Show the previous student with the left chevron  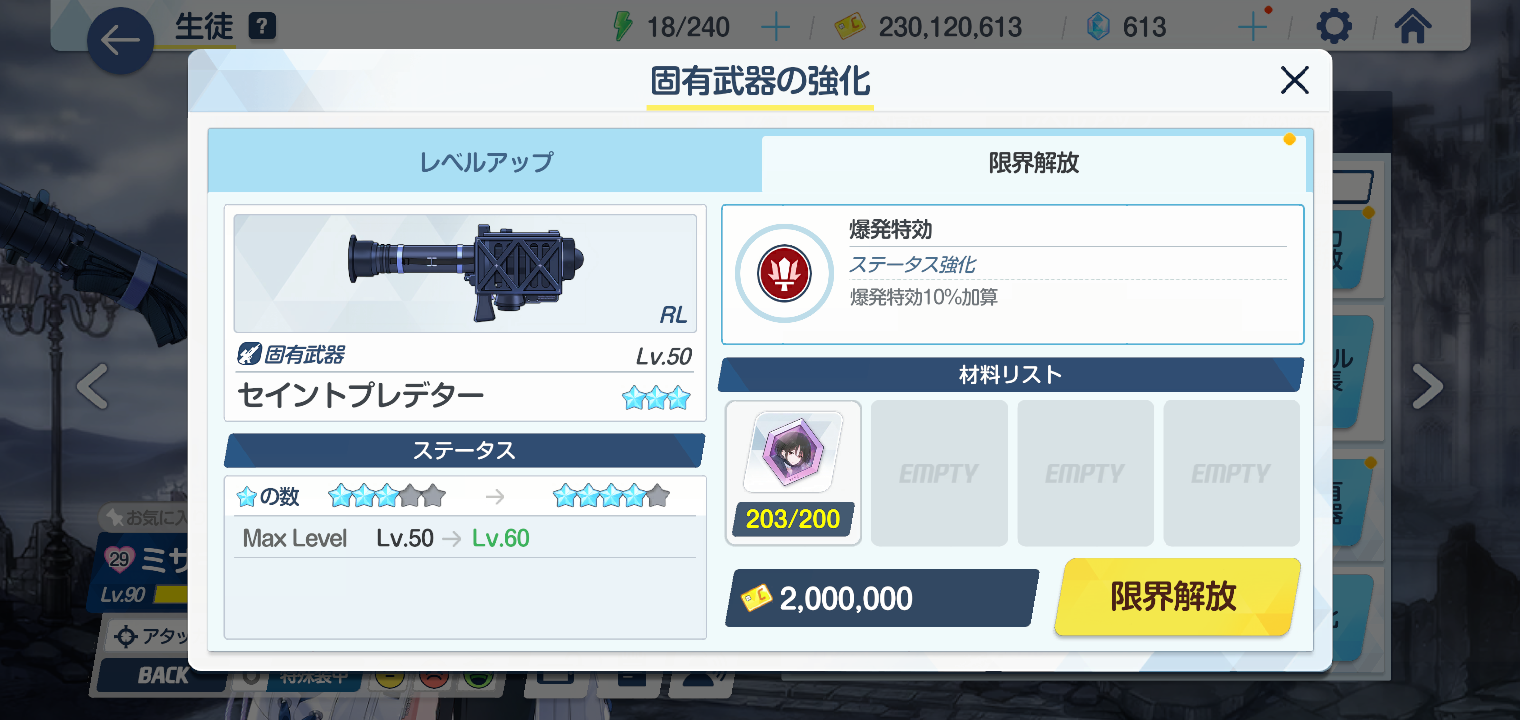pos(93,387)
